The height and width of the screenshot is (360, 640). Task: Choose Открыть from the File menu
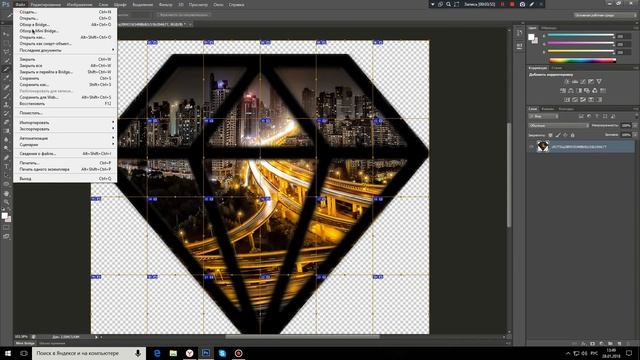point(65,18)
